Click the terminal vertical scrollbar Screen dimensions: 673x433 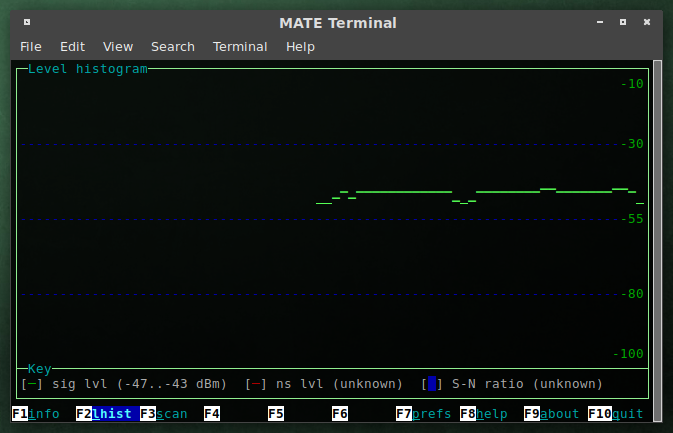coord(657,230)
